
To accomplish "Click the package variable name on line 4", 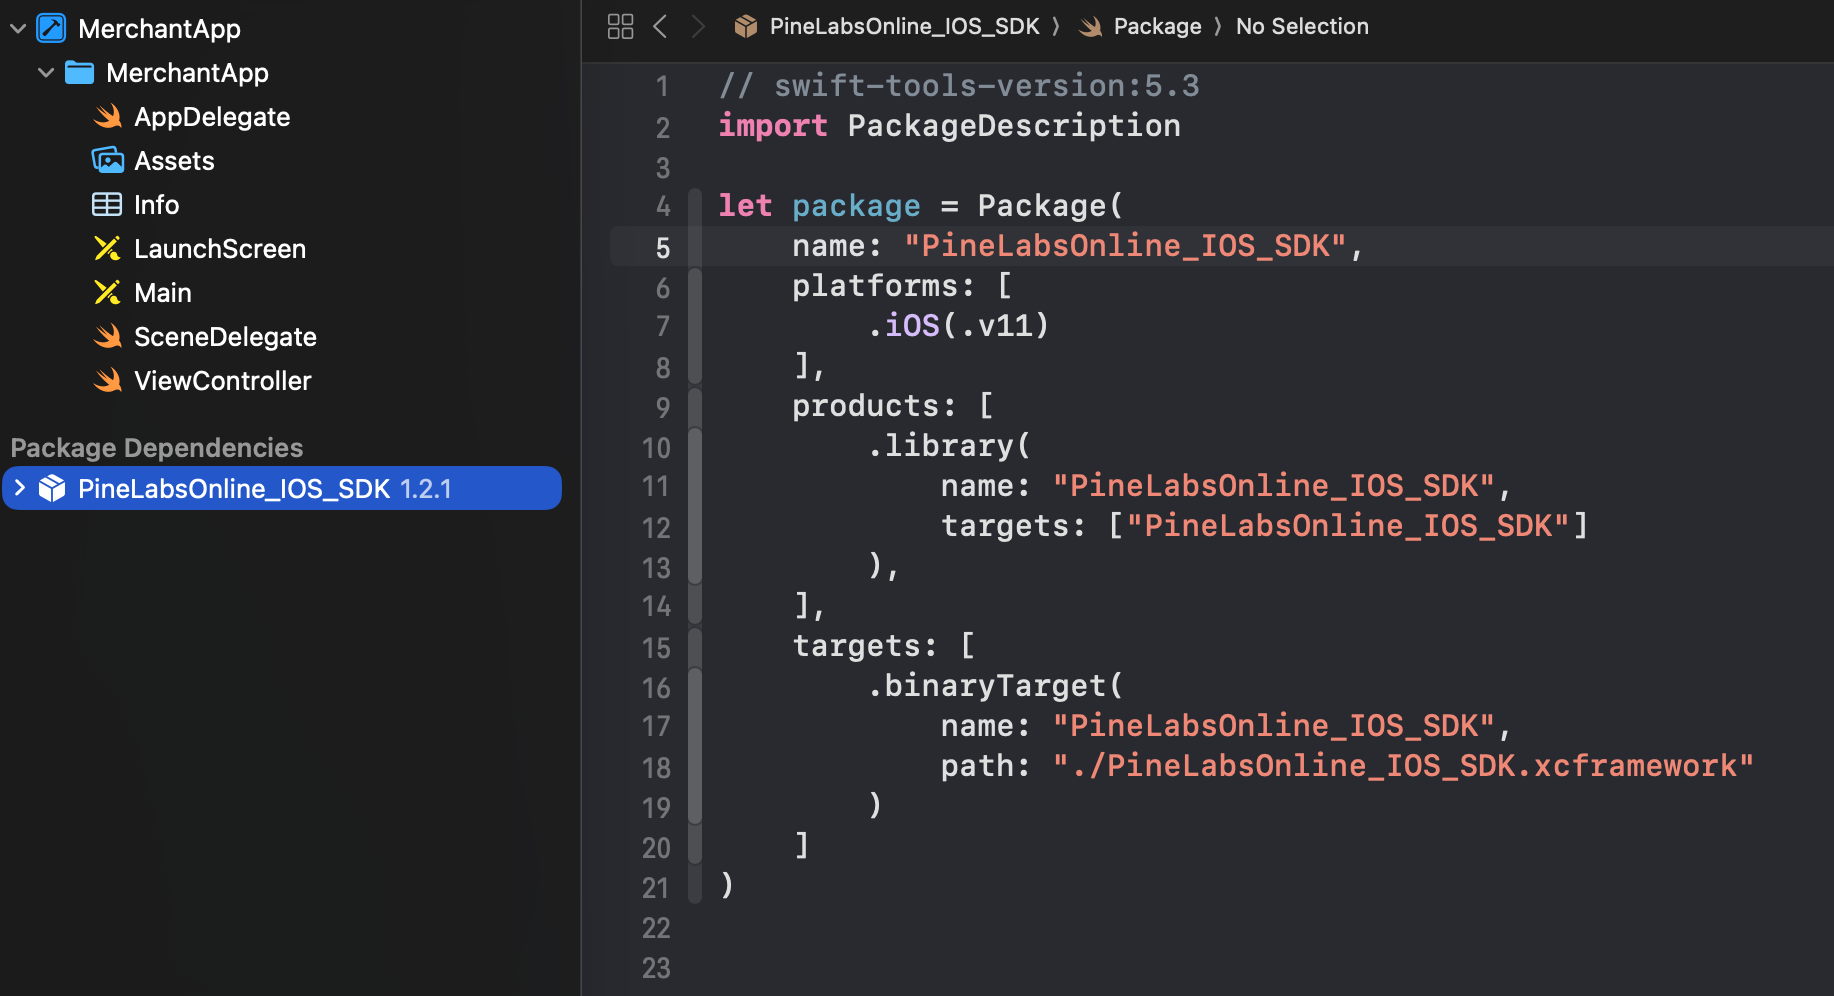I will coord(856,206).
